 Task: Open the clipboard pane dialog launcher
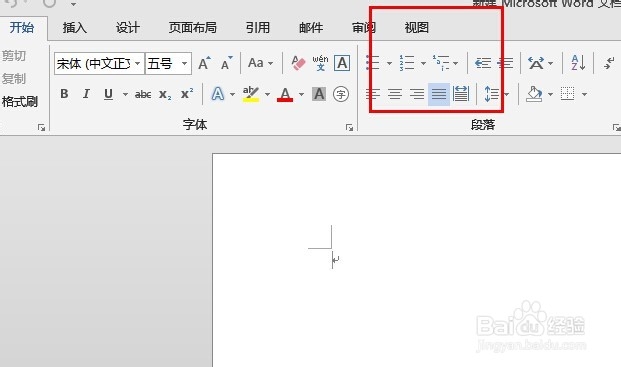42,127
